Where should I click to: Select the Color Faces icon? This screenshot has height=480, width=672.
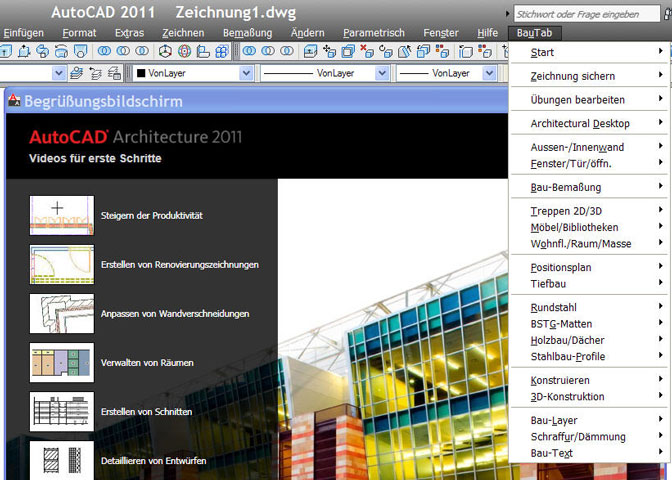tap(442, 51)
